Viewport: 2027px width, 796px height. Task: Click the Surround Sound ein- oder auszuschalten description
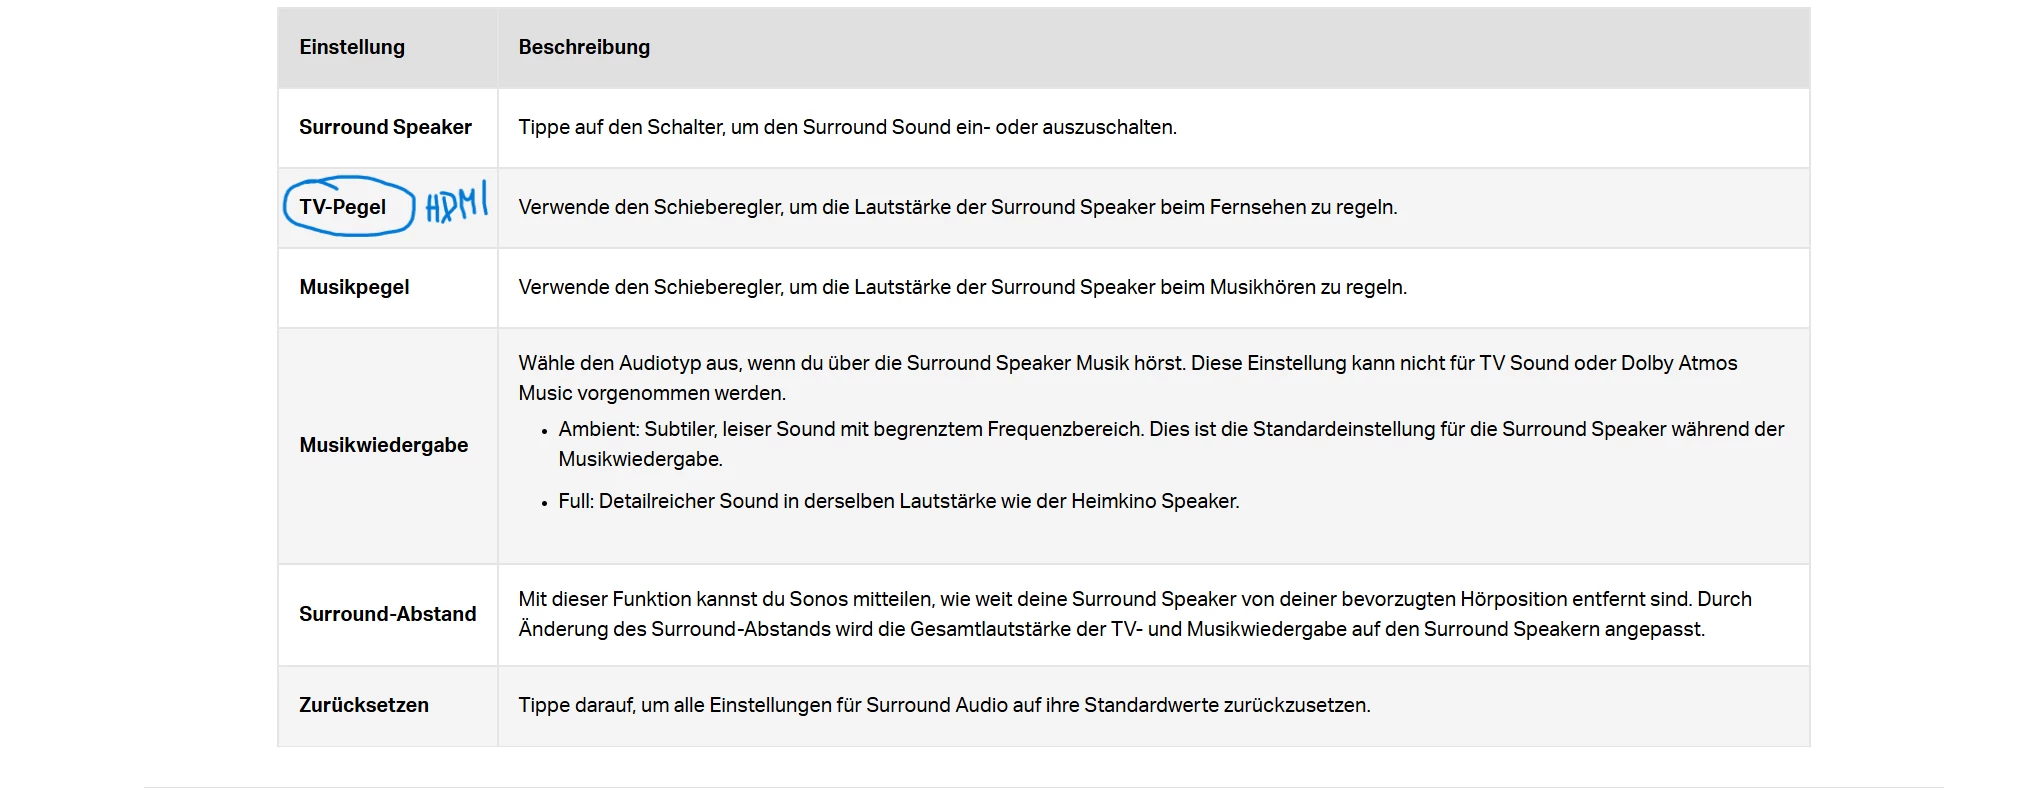coord(847,127)
